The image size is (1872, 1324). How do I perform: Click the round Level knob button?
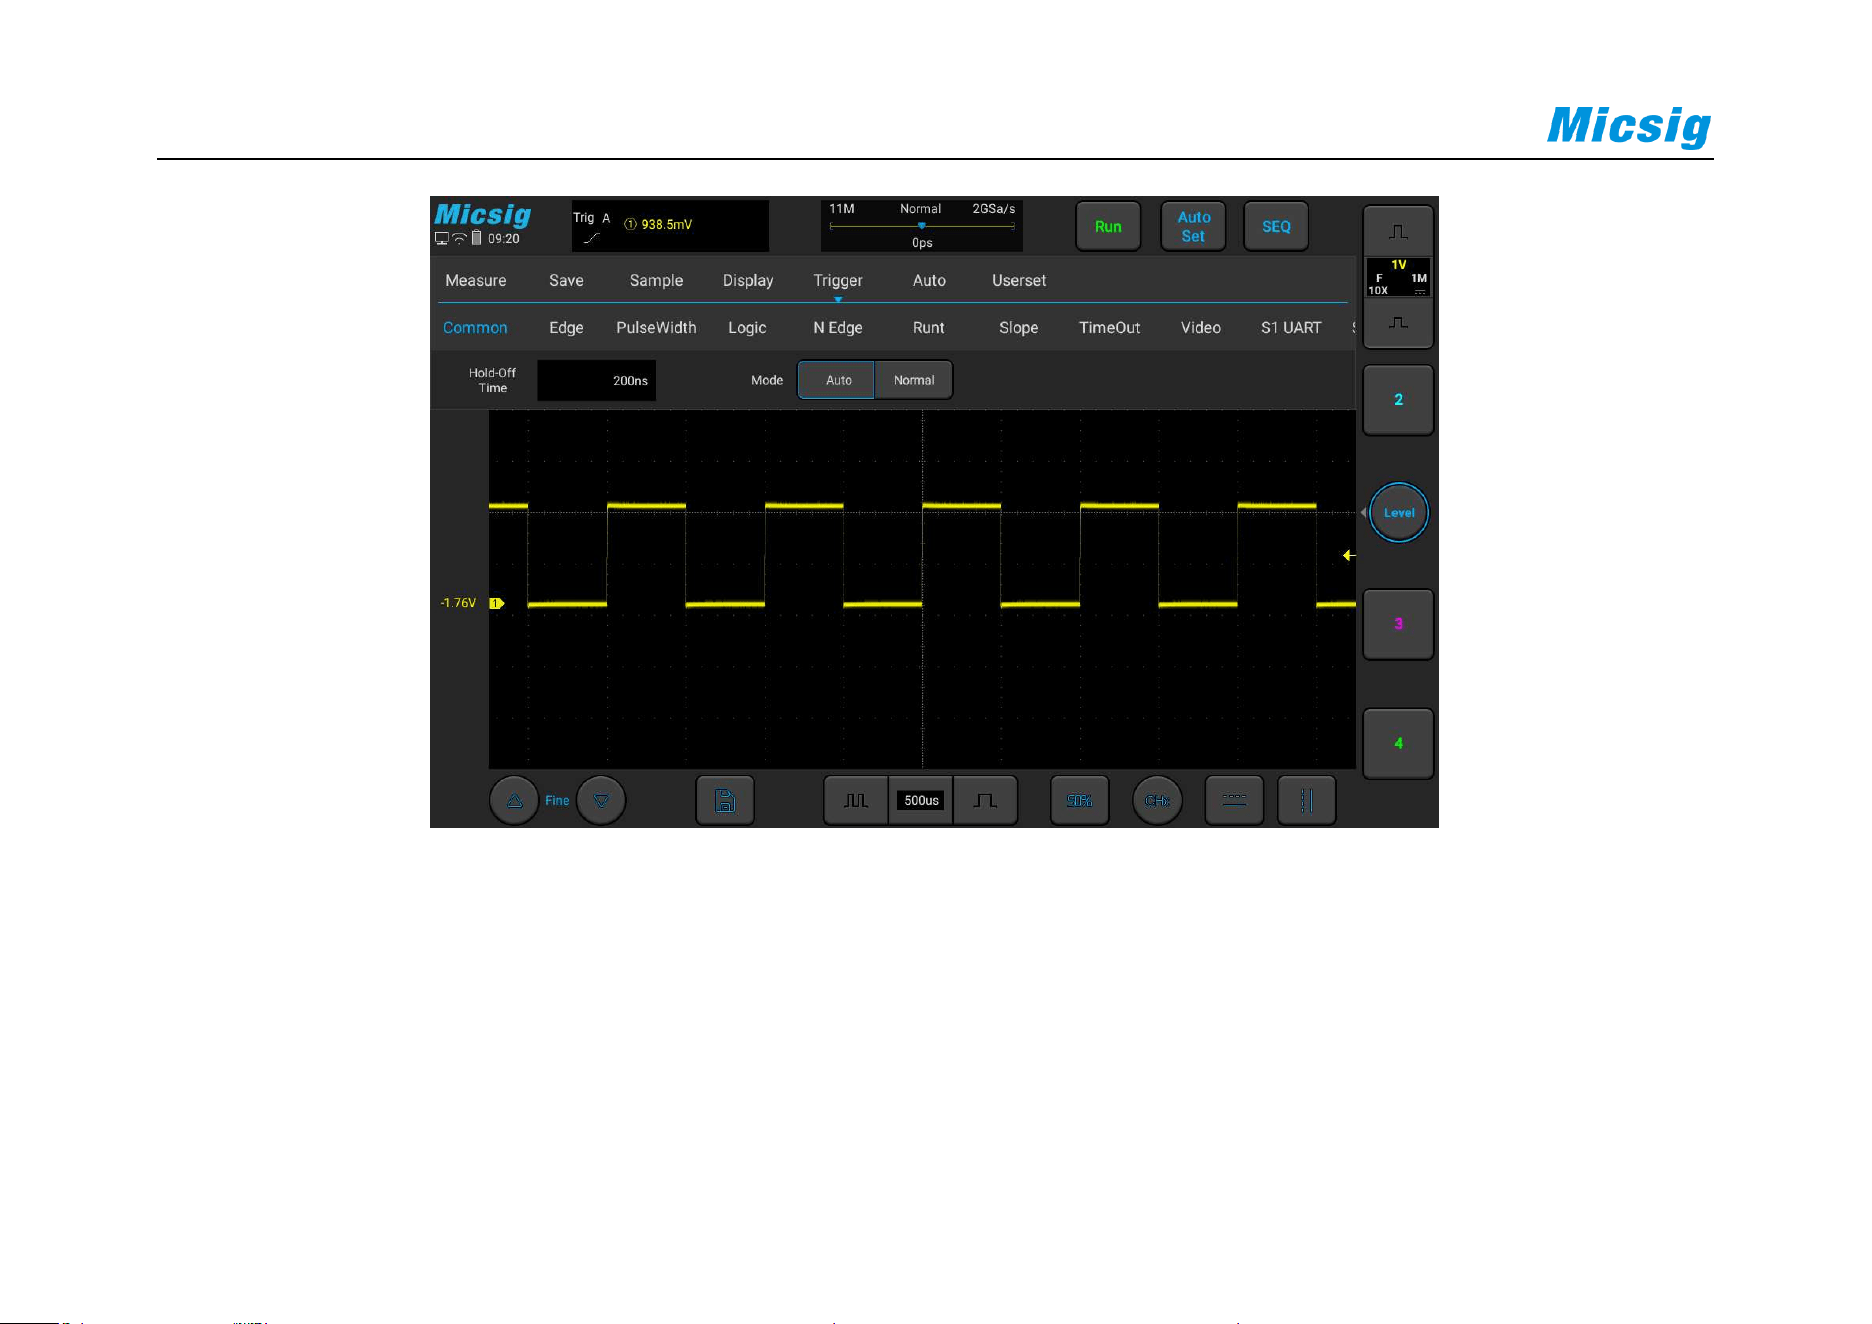(1399, 513)
